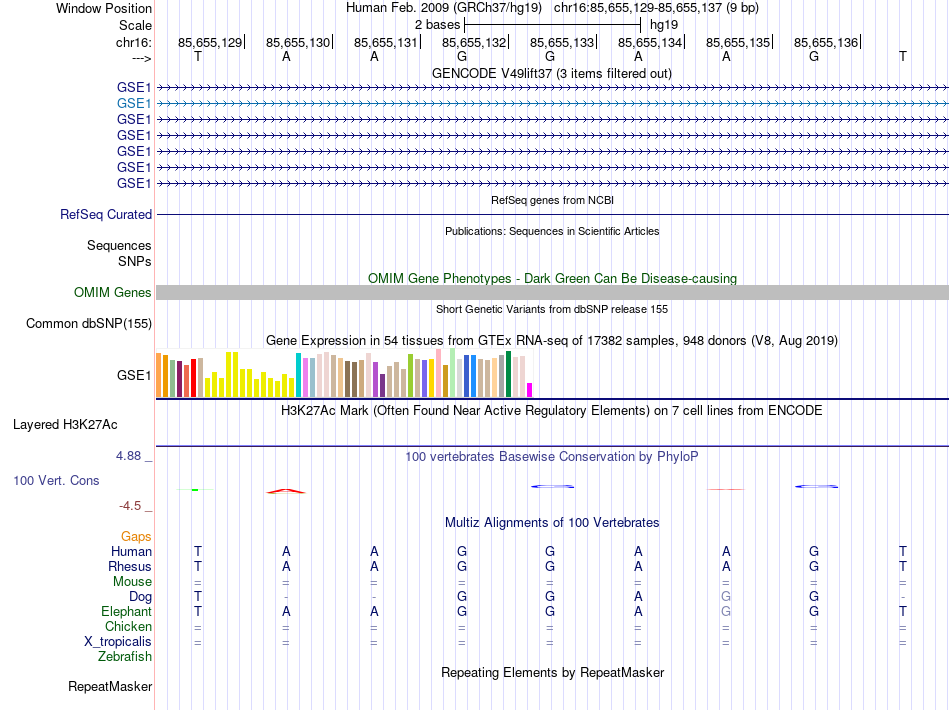
Task: Click the RepeatMasker track label
Action: [x=110, y=687]
